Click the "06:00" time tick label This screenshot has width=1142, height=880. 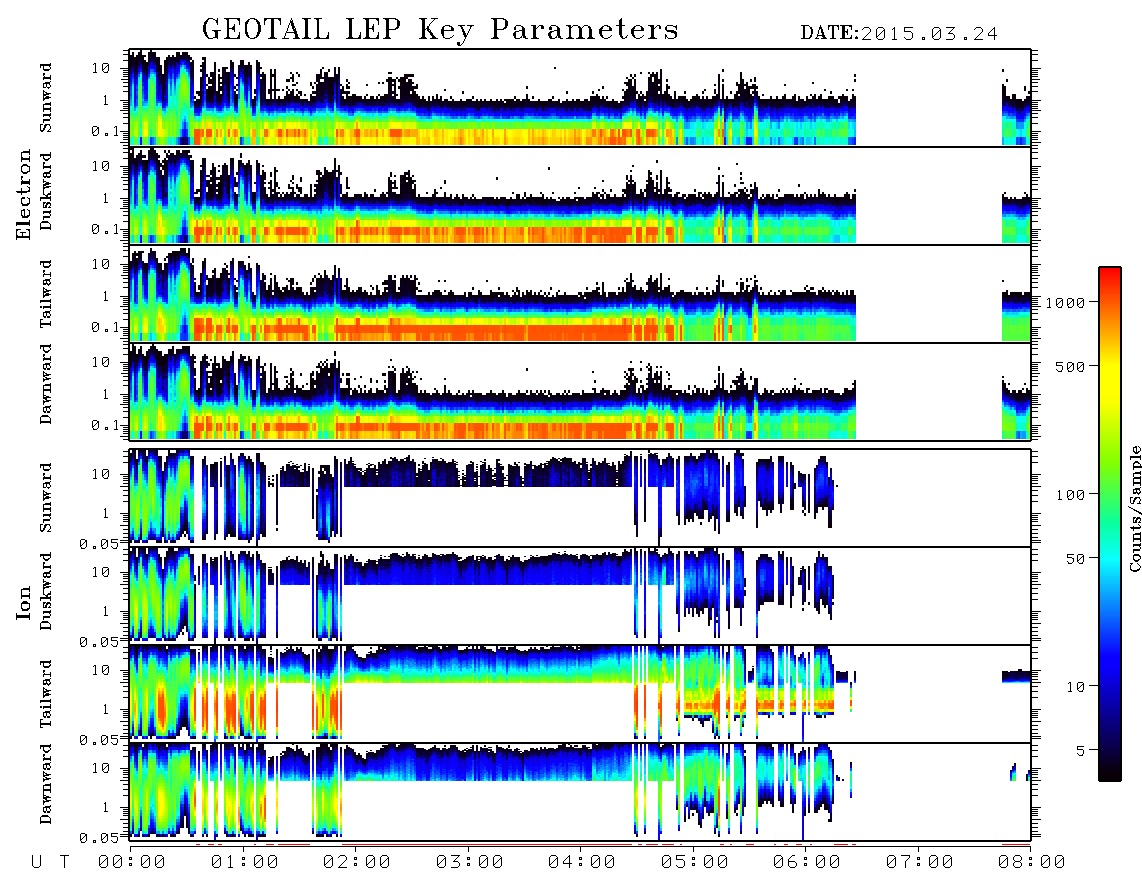(807, 862)
